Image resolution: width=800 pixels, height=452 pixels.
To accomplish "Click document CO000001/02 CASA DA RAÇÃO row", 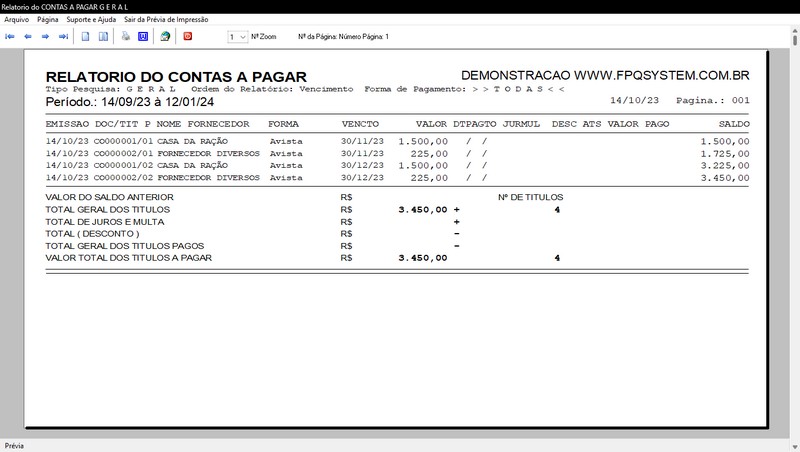I will click(397, 166).
